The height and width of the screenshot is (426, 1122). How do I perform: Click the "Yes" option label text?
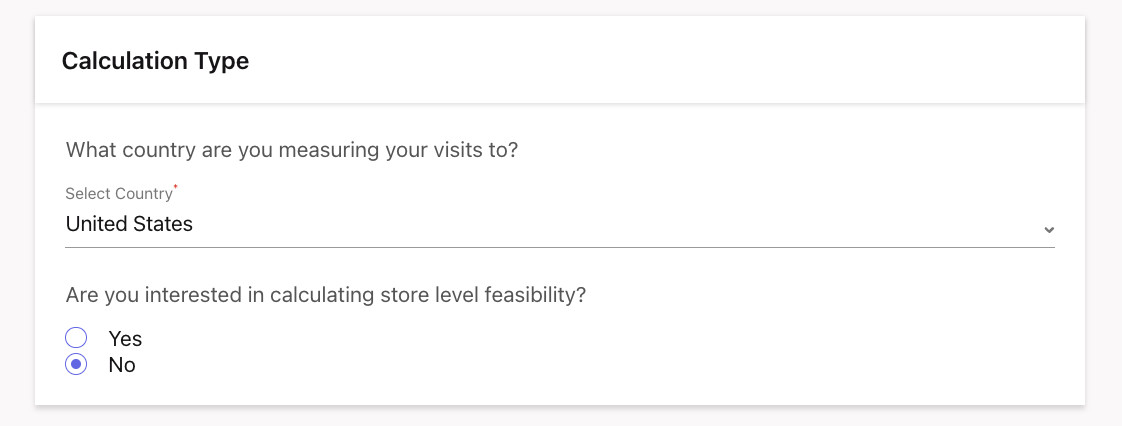pos(125,339)
